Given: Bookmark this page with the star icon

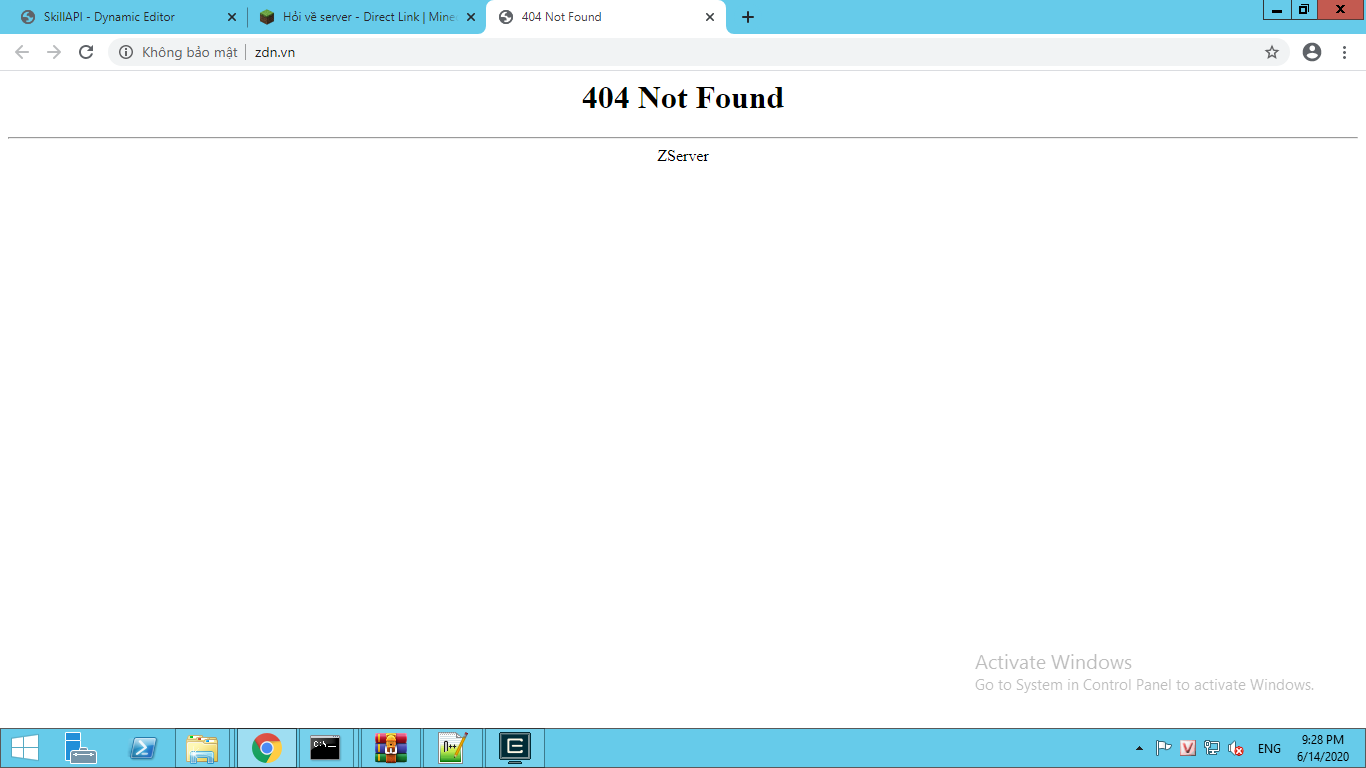Looking at the screenshot, I should (x=1272, y=52).
